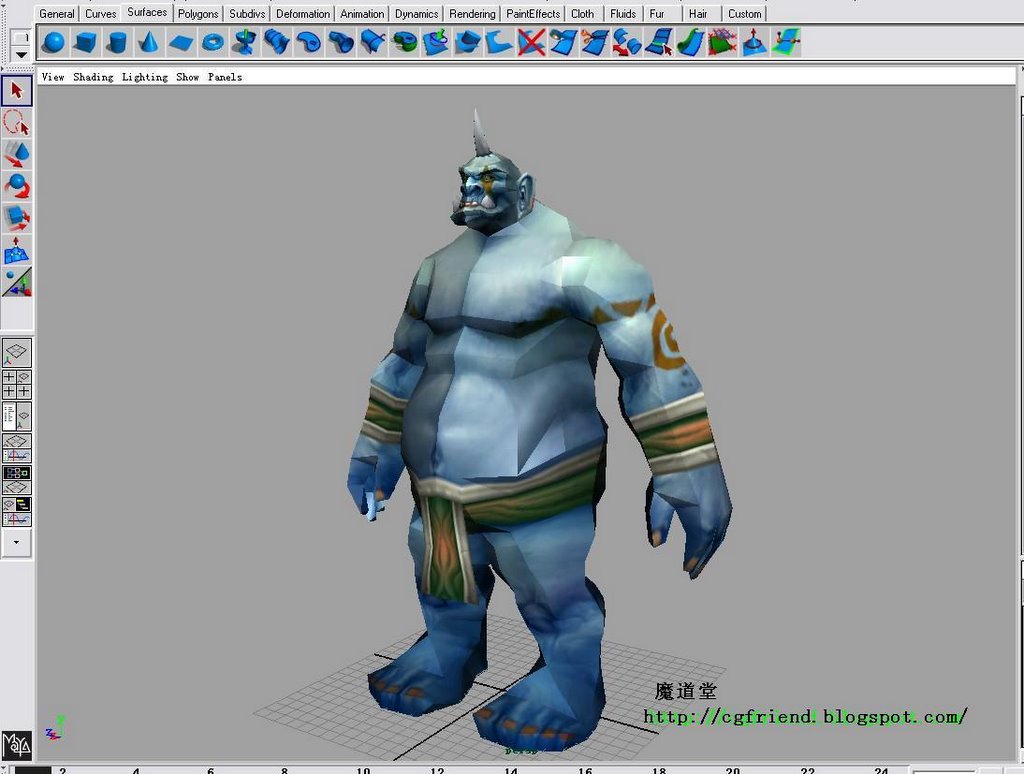1024x774 pixels.
Task: Create a NURBS cone from the shelf
Action: (x=149, y=42)
